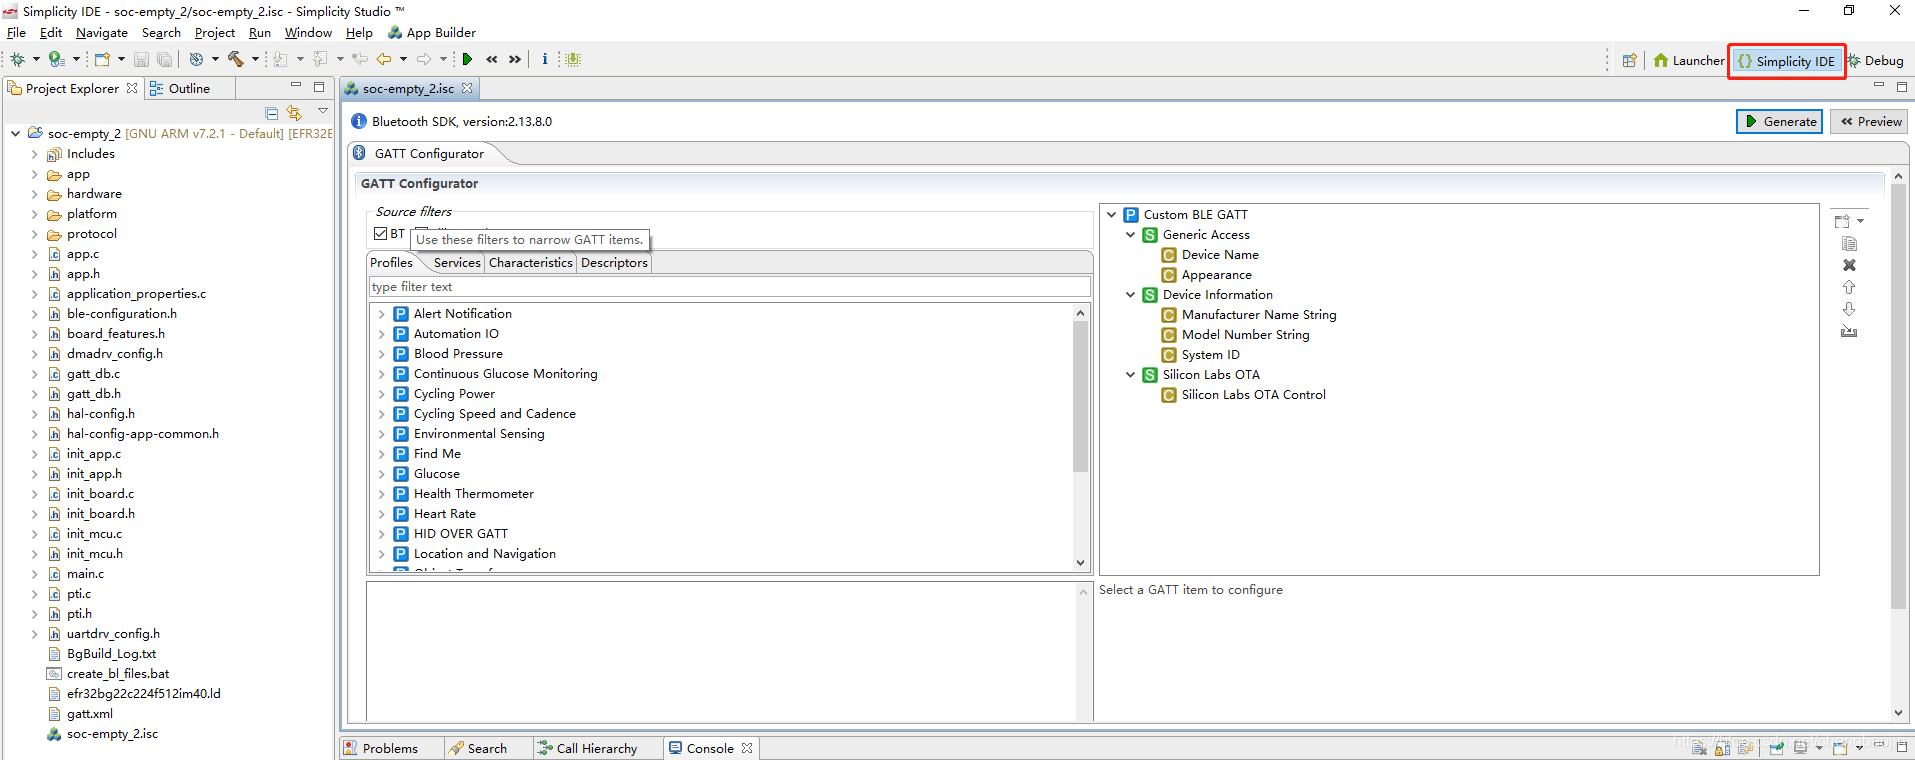Click the move up arrow in GATT toolbar

point(1849,287)
